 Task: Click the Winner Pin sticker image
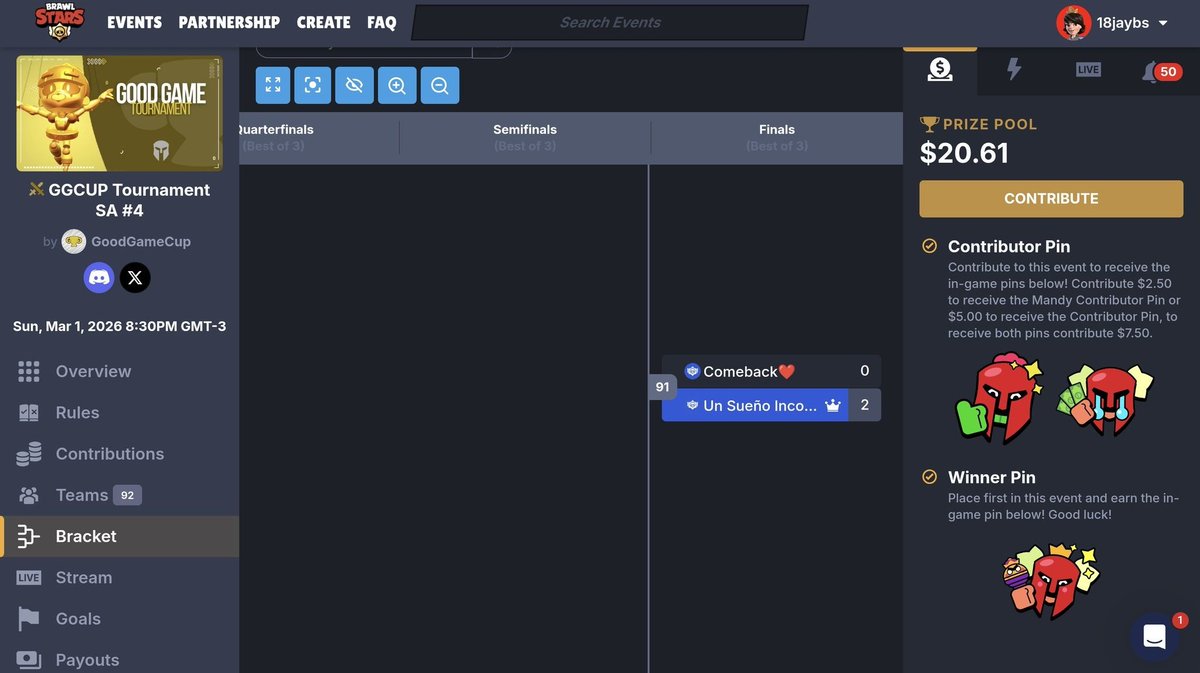pos(1050,582)
